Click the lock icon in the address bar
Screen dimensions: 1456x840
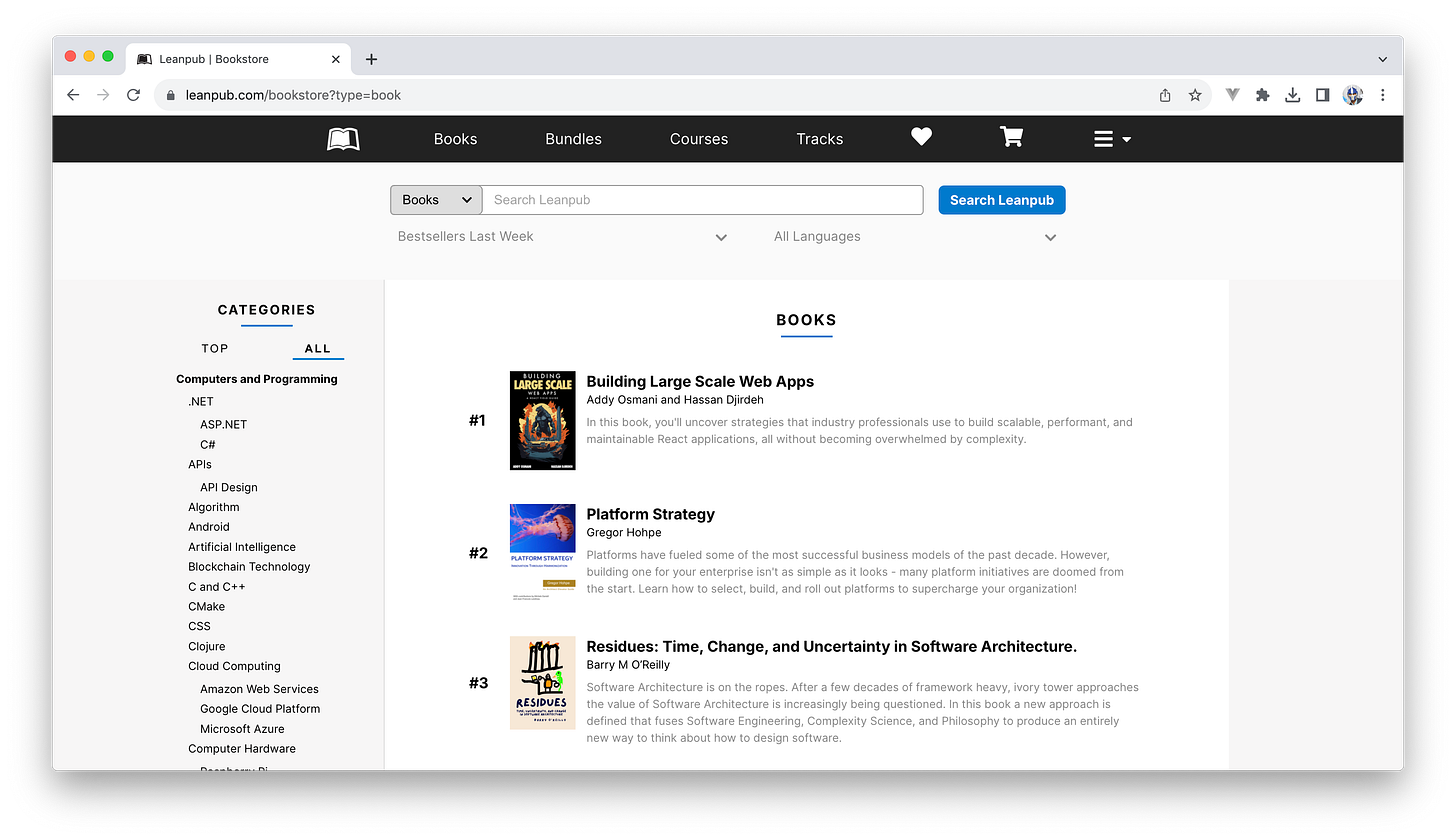(170, 95)
